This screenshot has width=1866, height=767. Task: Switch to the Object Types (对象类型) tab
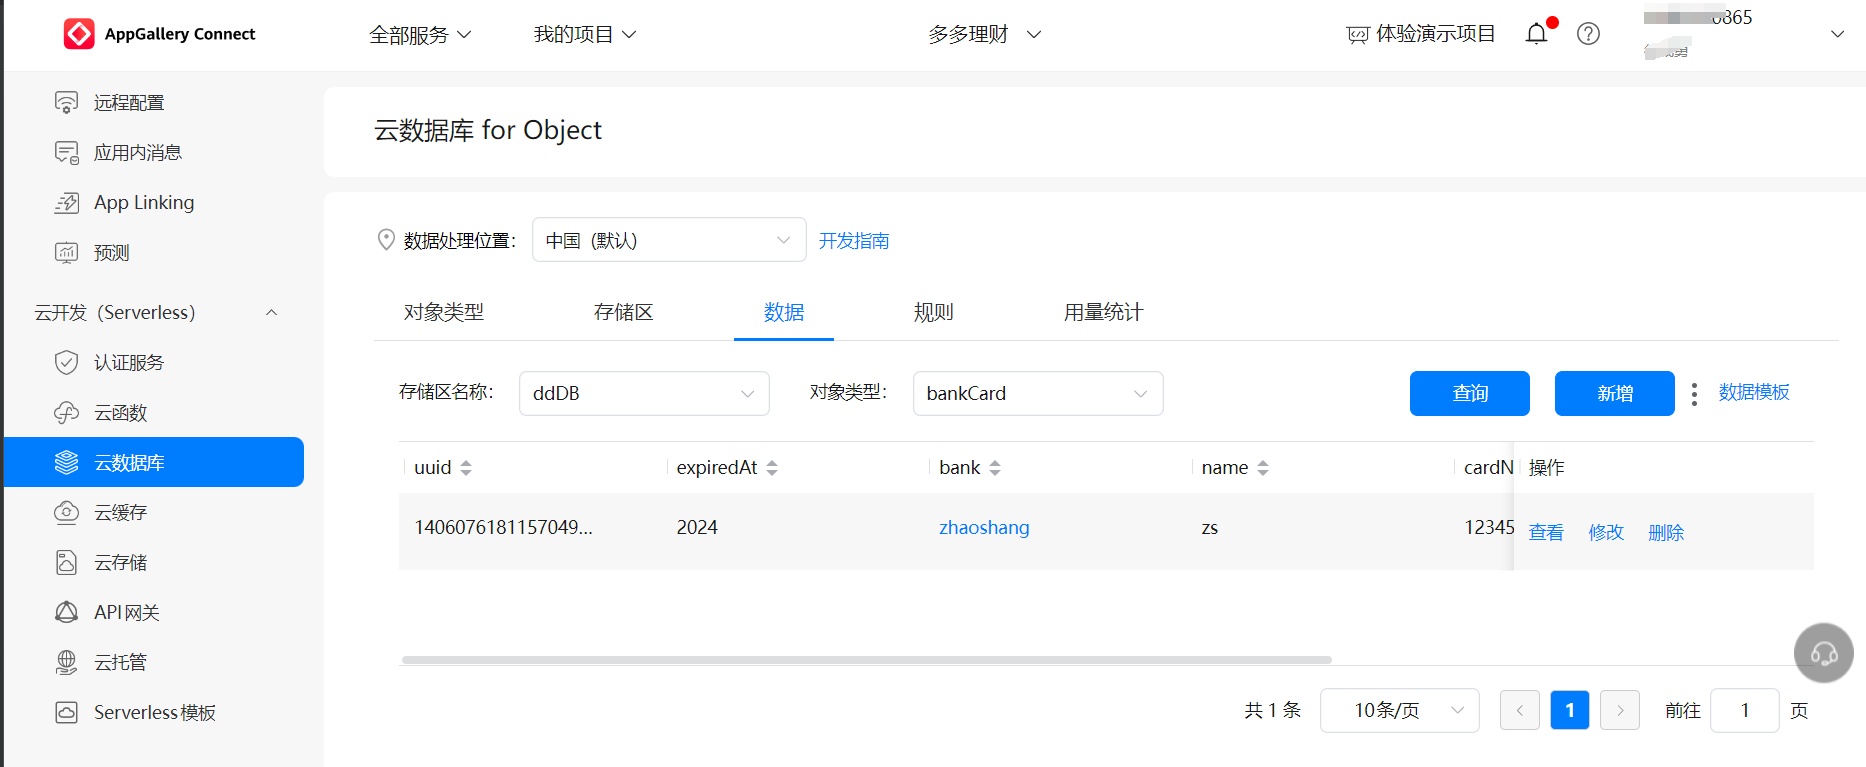point(444,312)
